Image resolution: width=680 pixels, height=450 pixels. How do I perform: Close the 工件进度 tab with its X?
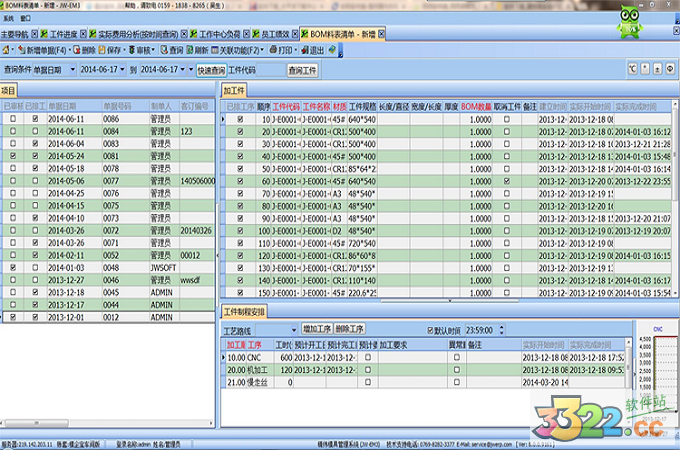click(x=83, y=34)
